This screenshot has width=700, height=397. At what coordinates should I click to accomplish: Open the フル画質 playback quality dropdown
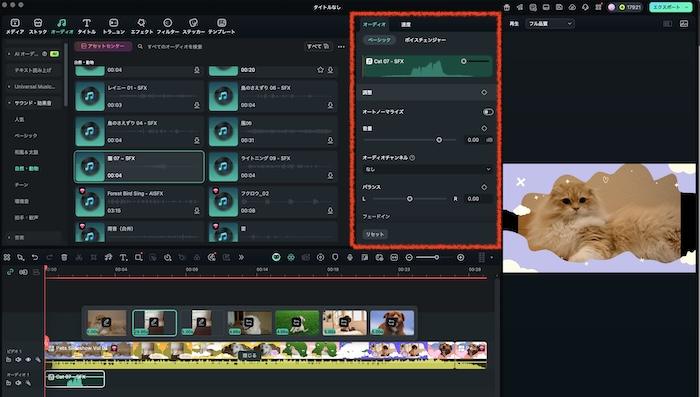pyautogui.click(x=550, y=24)
